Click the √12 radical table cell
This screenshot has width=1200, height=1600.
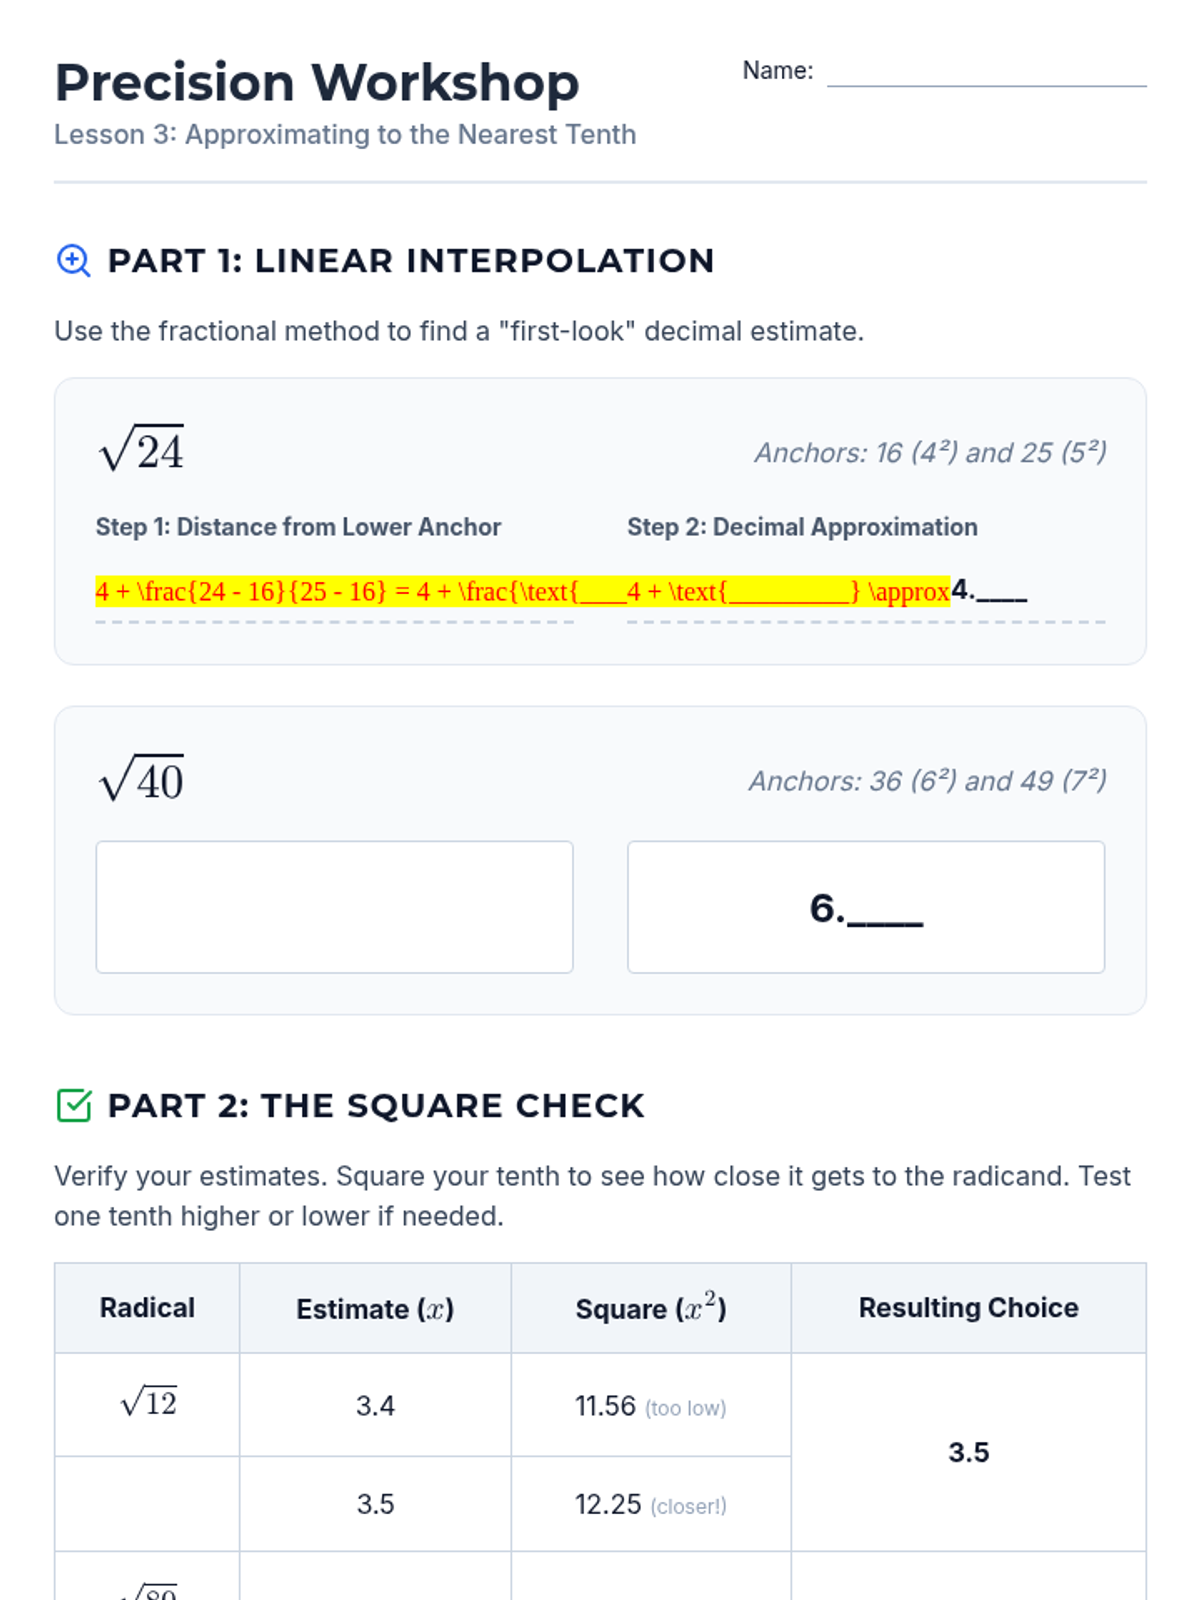(147, 1405)
